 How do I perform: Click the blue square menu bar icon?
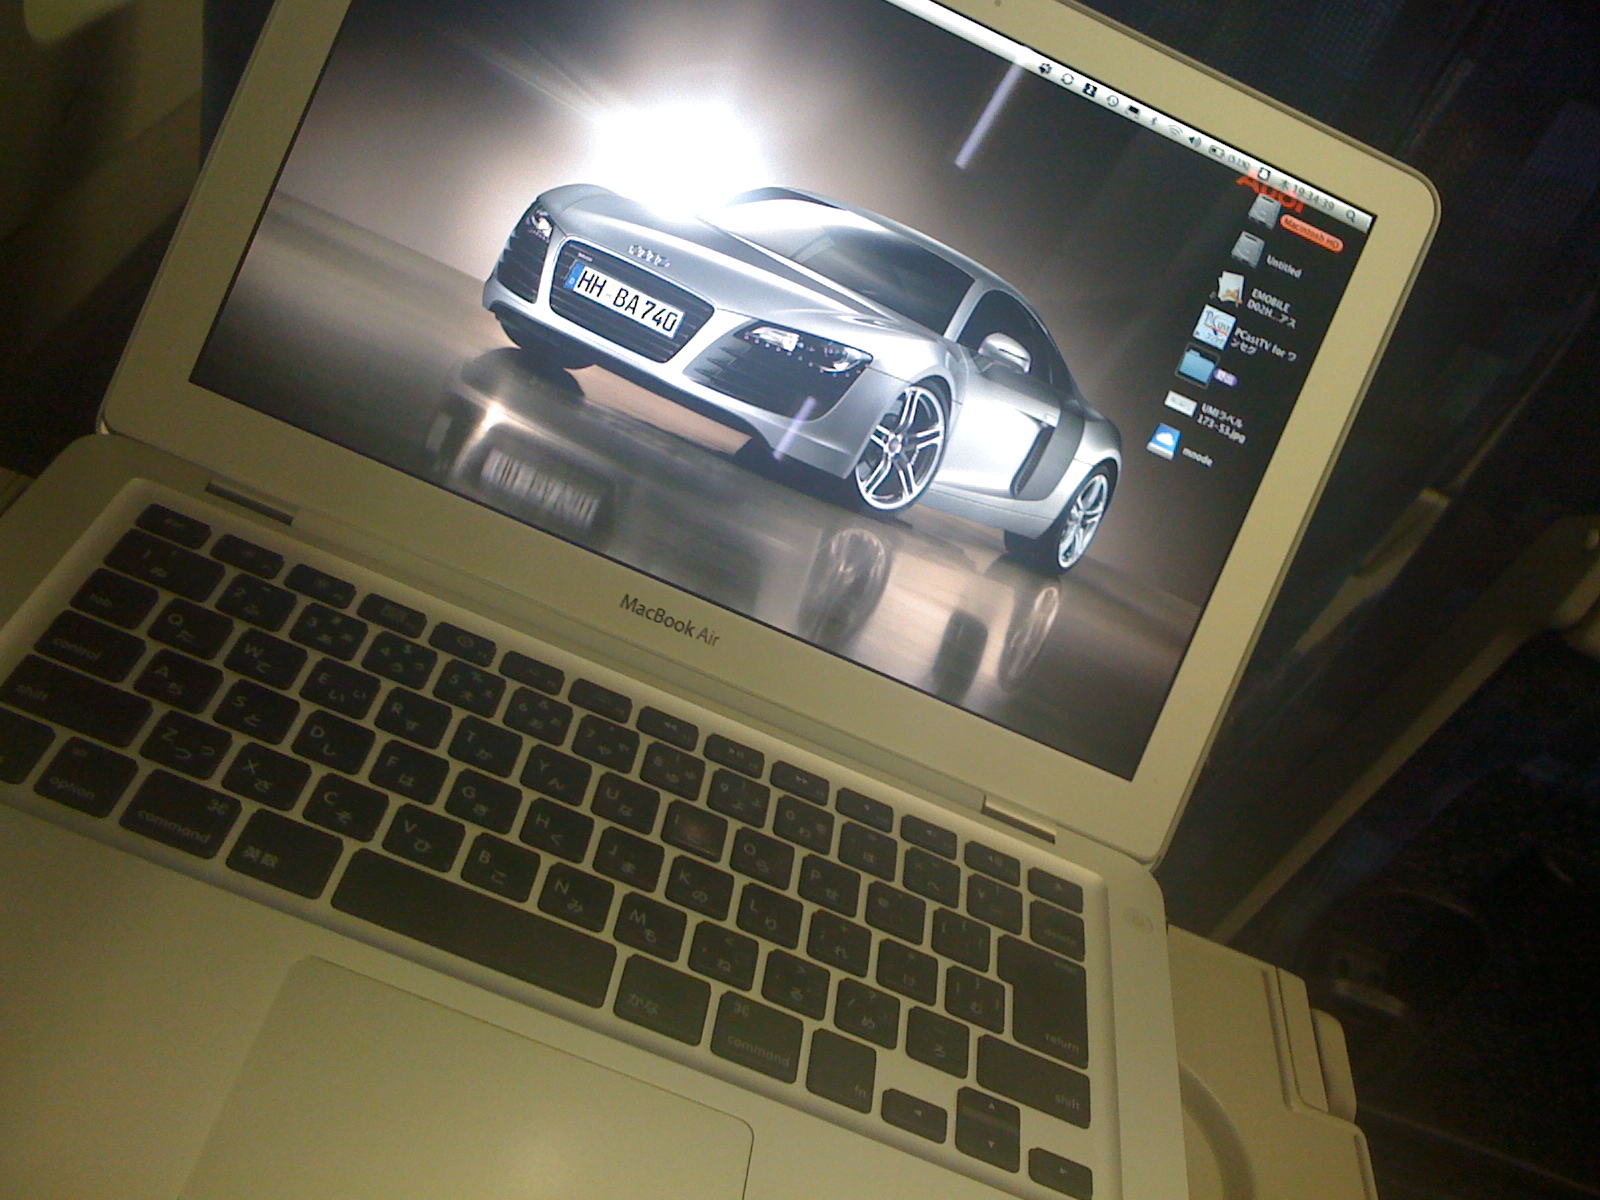pyautogui.click(x=1089, y=90)
